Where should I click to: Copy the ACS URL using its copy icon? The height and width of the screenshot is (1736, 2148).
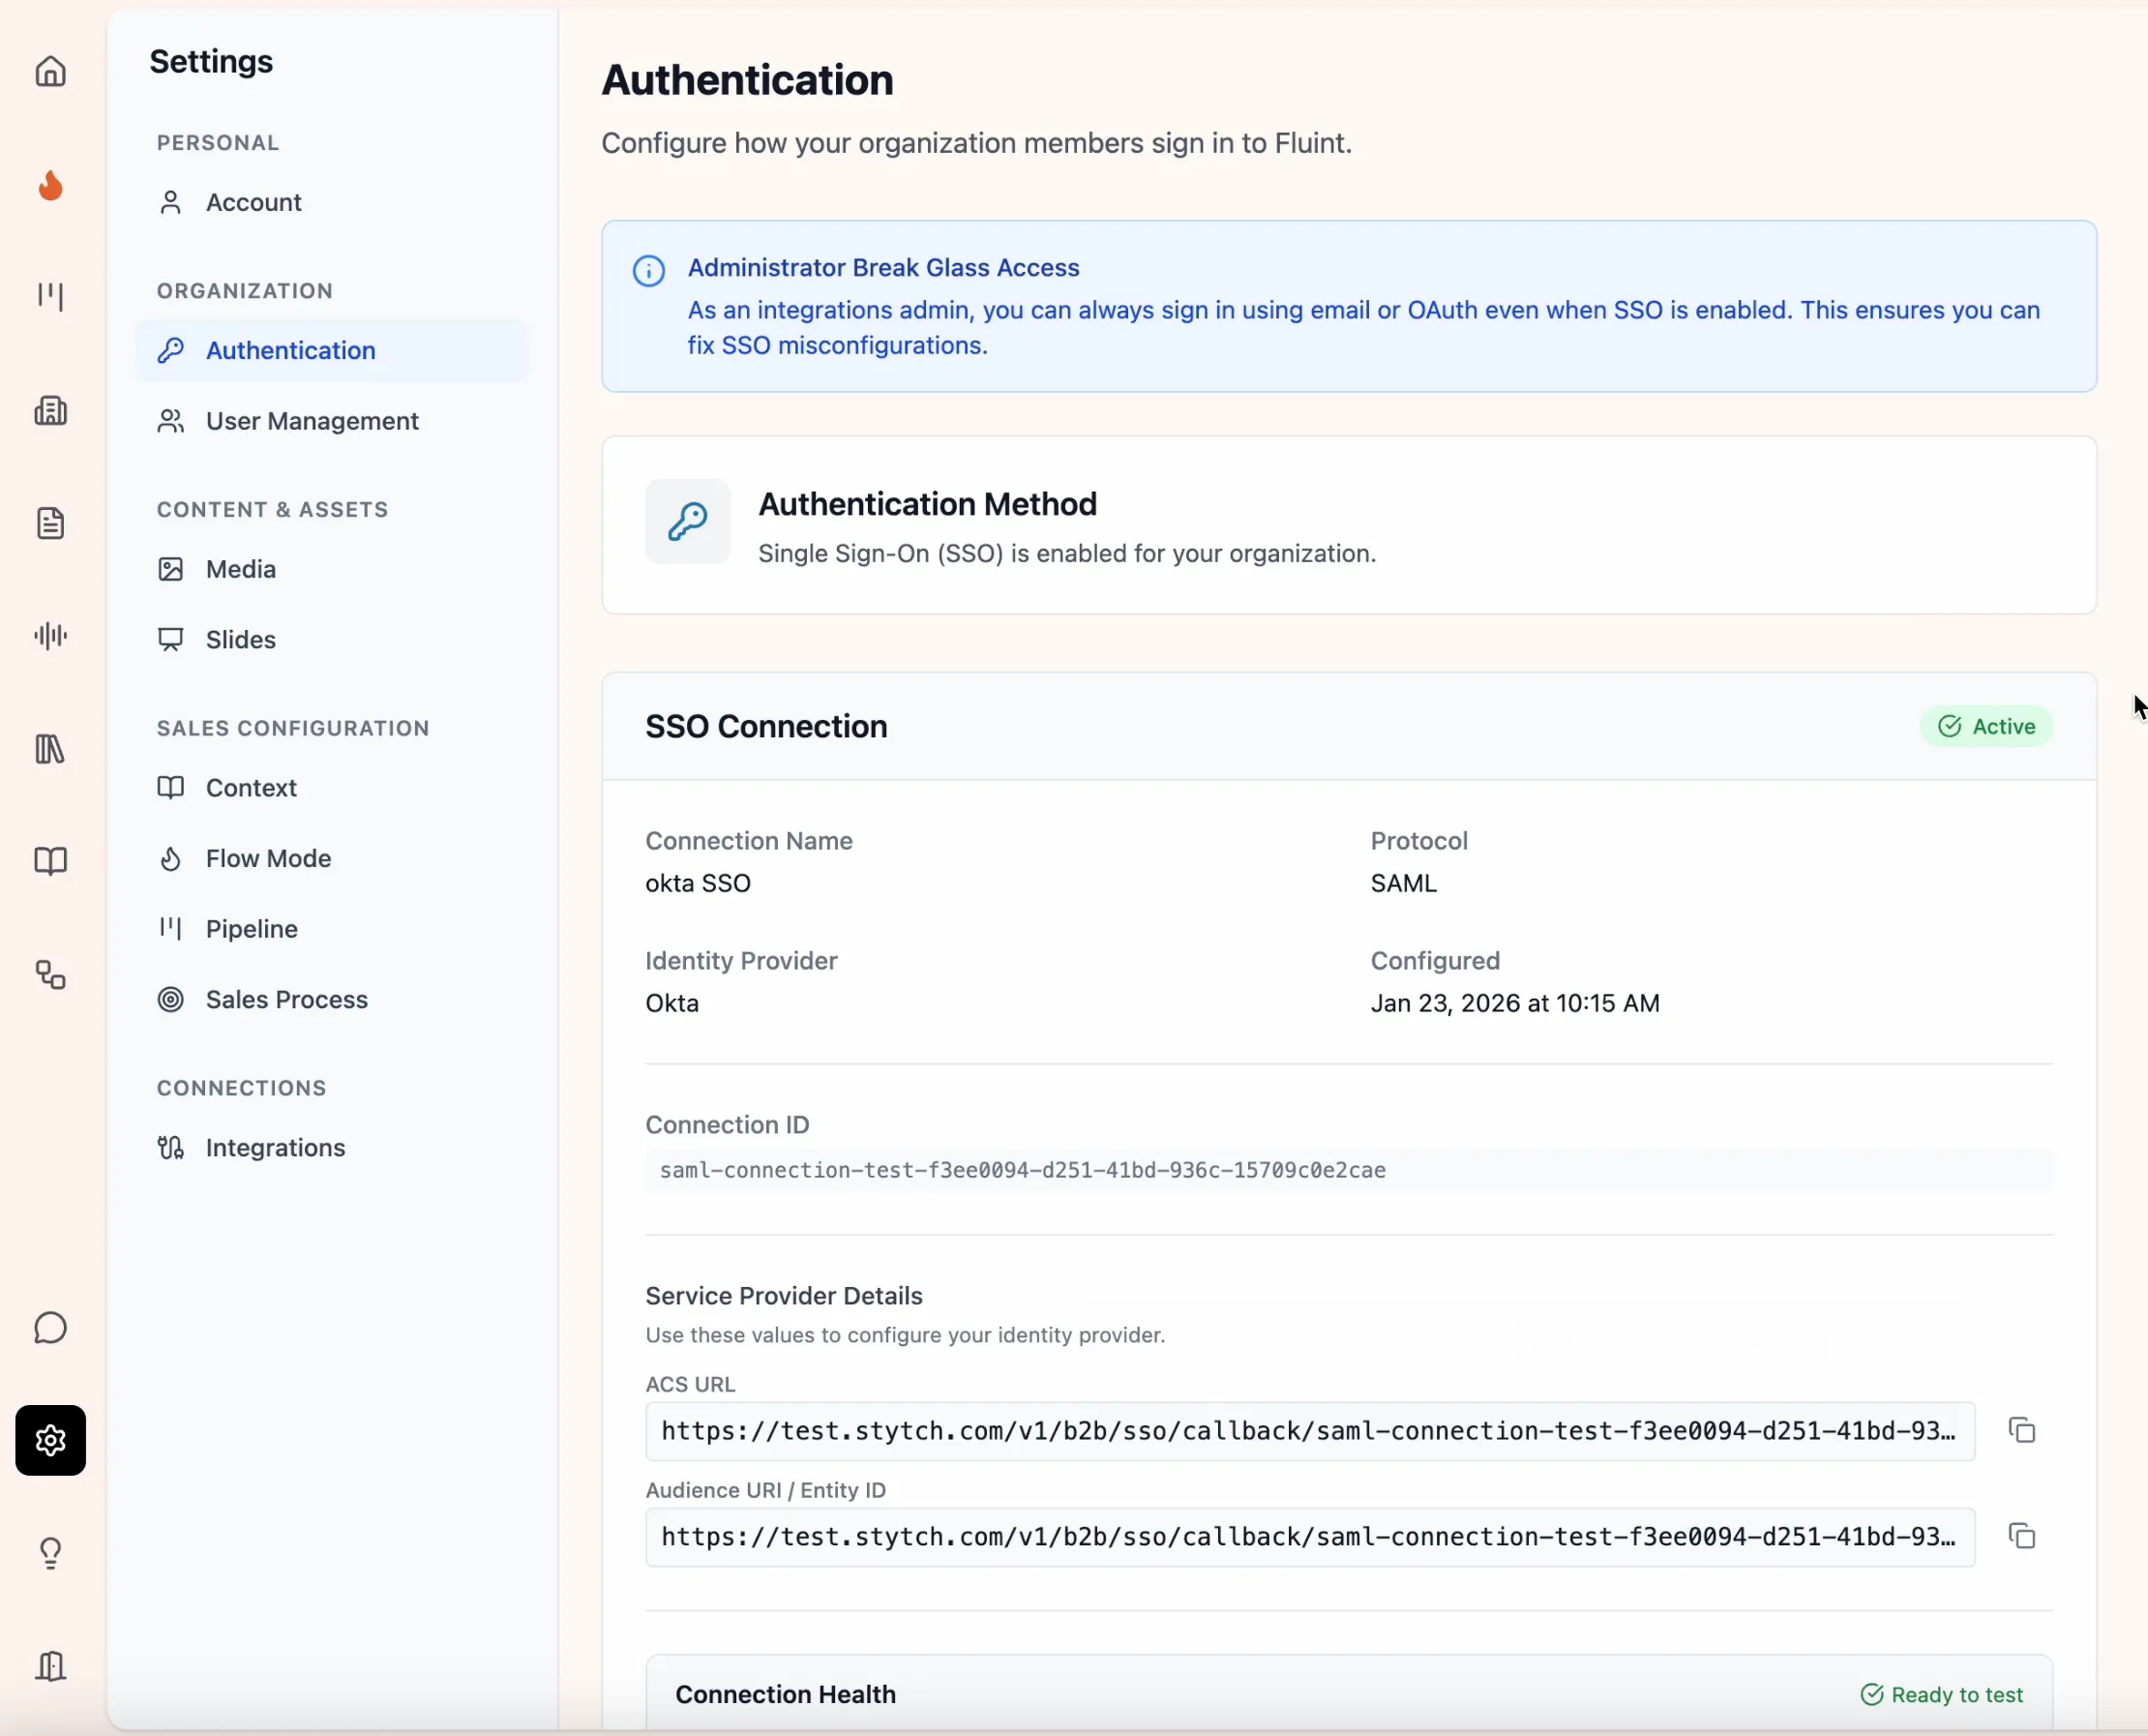point(2022,1430)
